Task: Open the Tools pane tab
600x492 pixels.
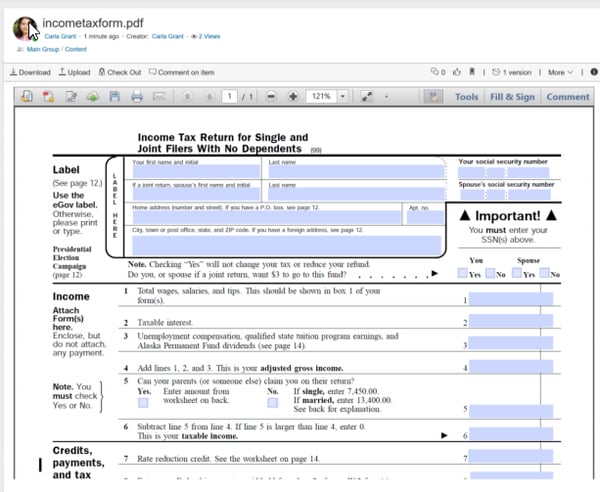Action: click(x=466, y=97)
